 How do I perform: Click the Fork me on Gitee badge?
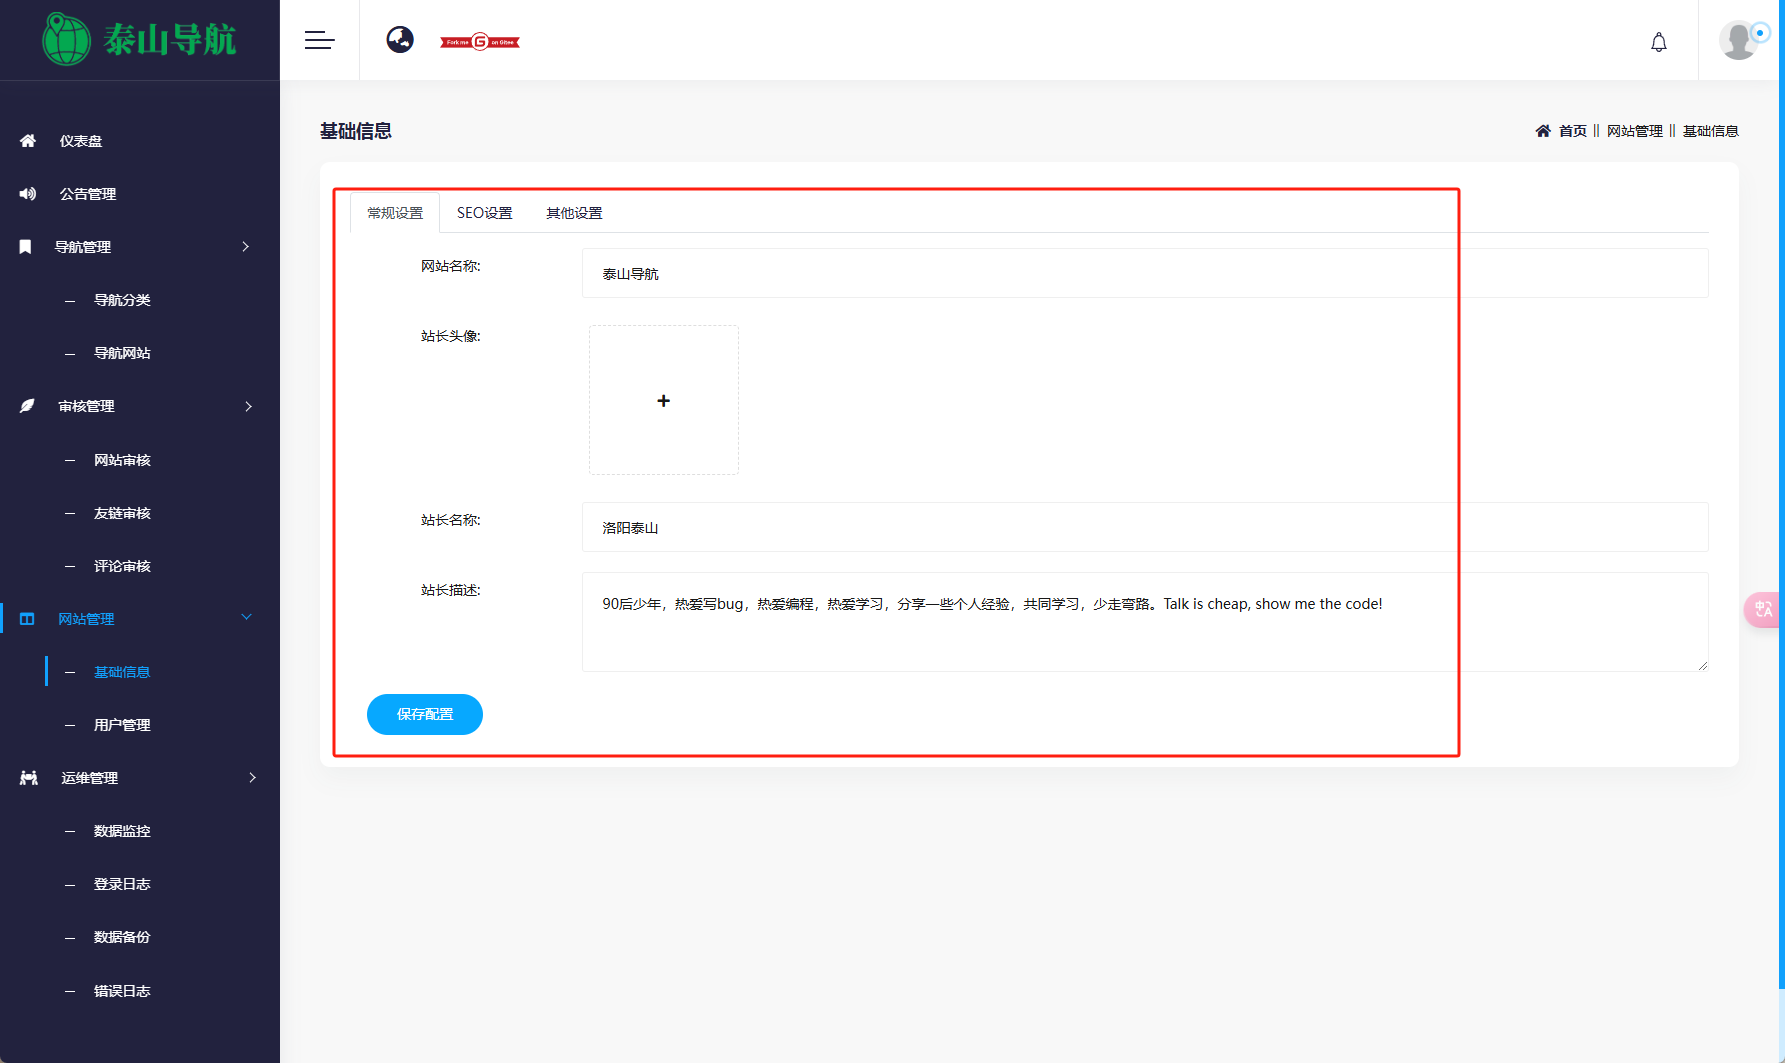[480, 42]
